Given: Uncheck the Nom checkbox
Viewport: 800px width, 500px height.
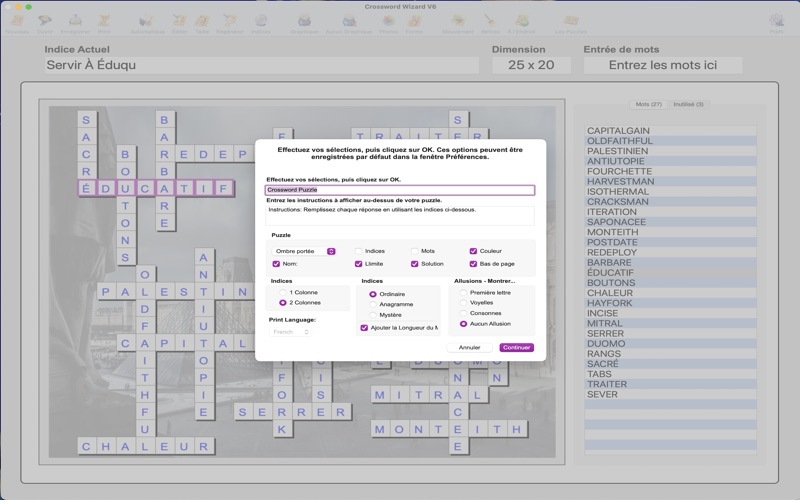Looking at the screenshot, I should (276, 264).
